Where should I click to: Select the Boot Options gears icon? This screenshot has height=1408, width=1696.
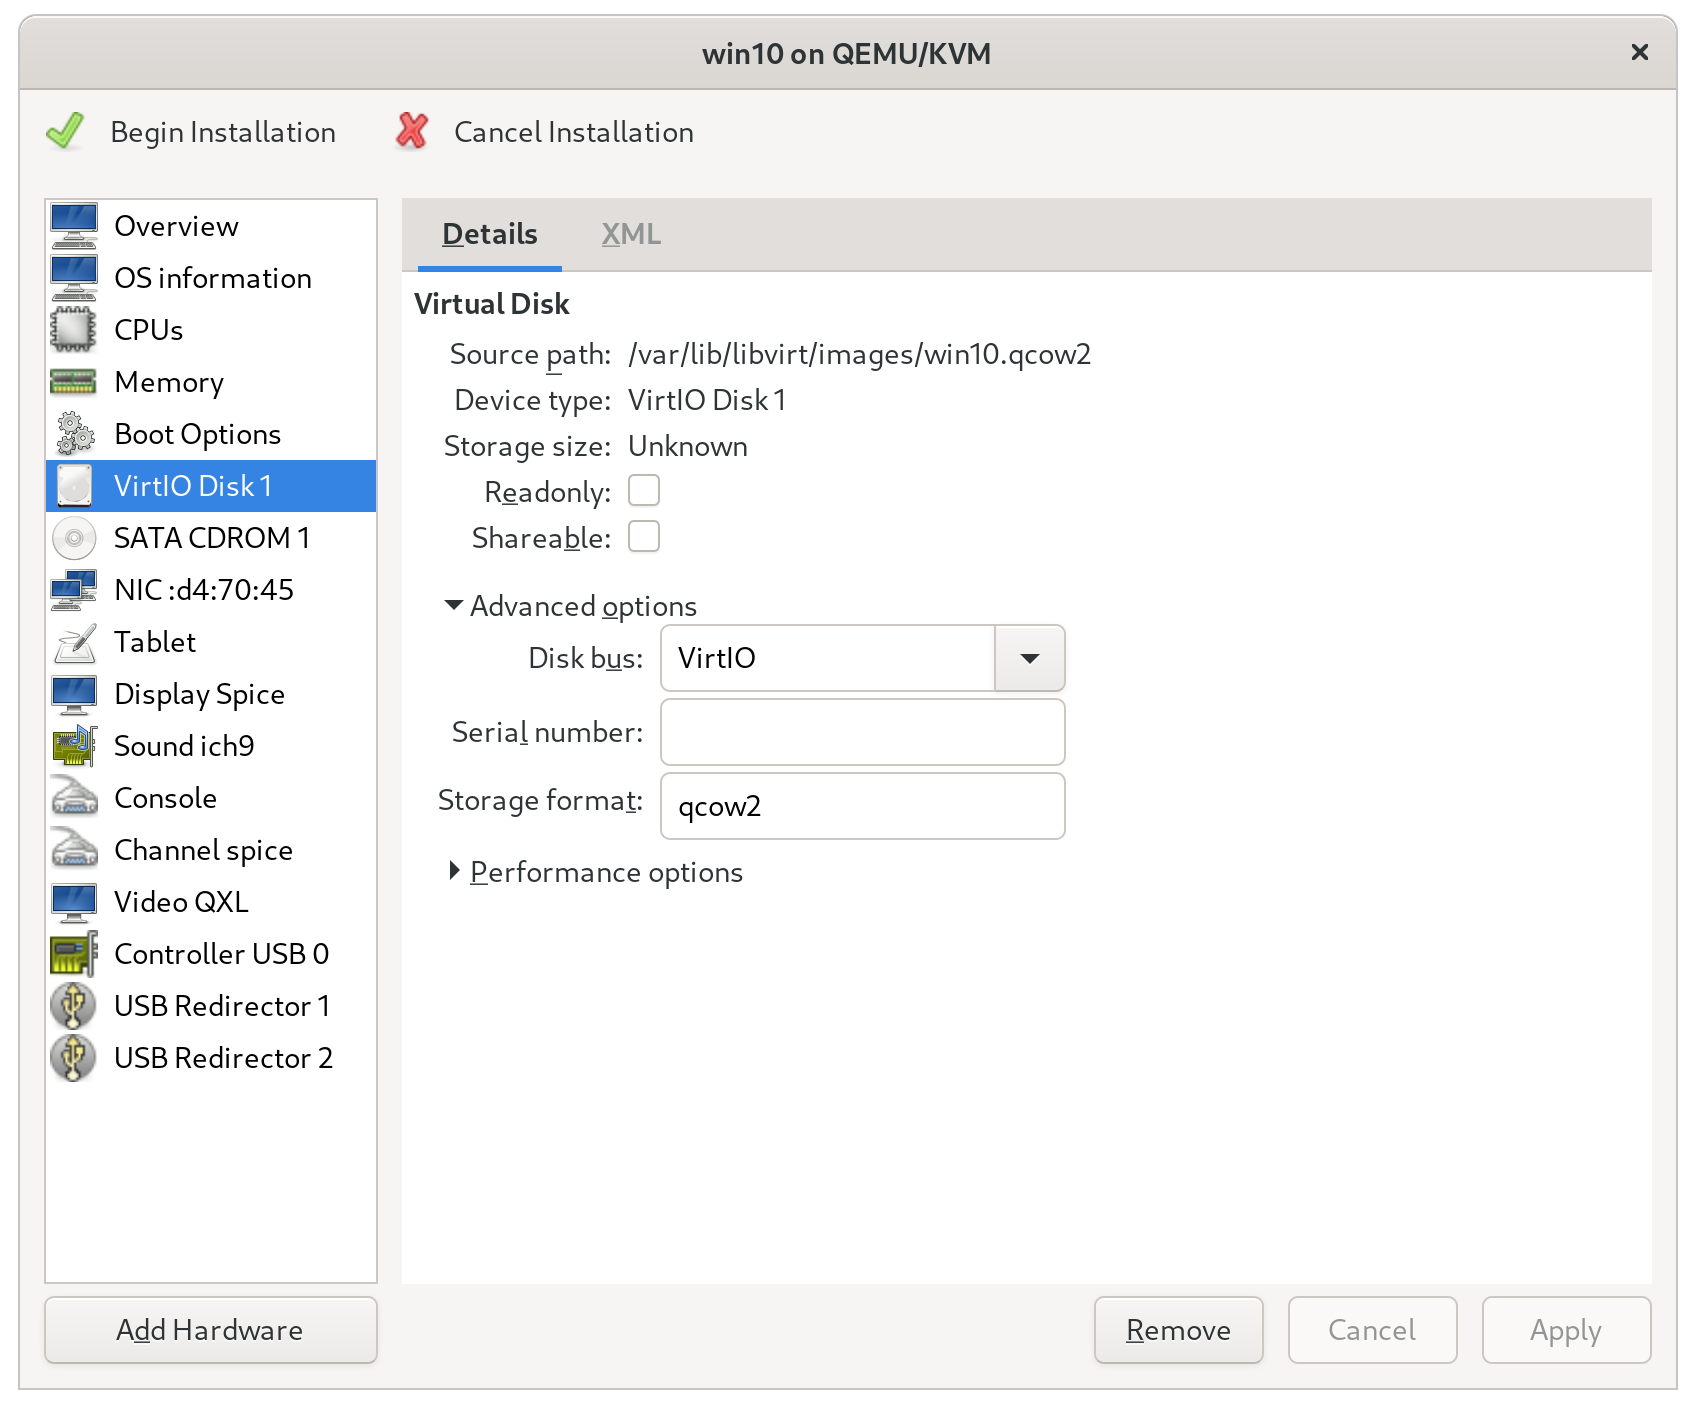tap(74, 434)
